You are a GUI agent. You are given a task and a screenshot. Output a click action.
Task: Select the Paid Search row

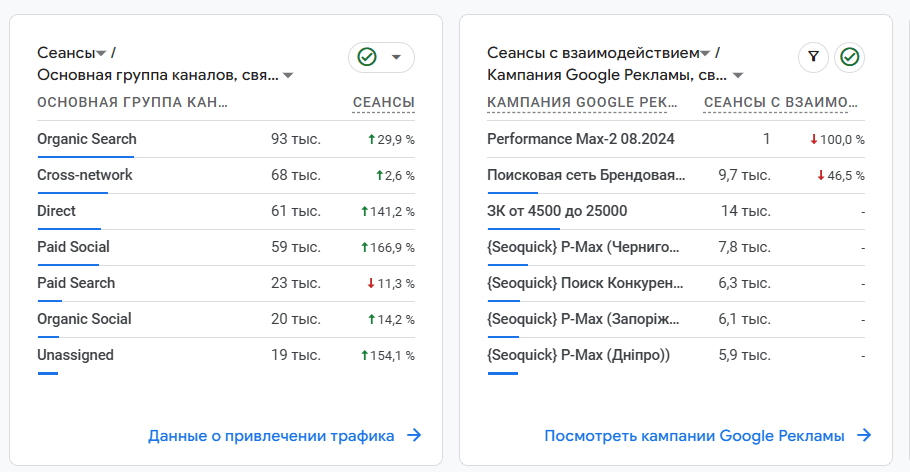point(226,283)
